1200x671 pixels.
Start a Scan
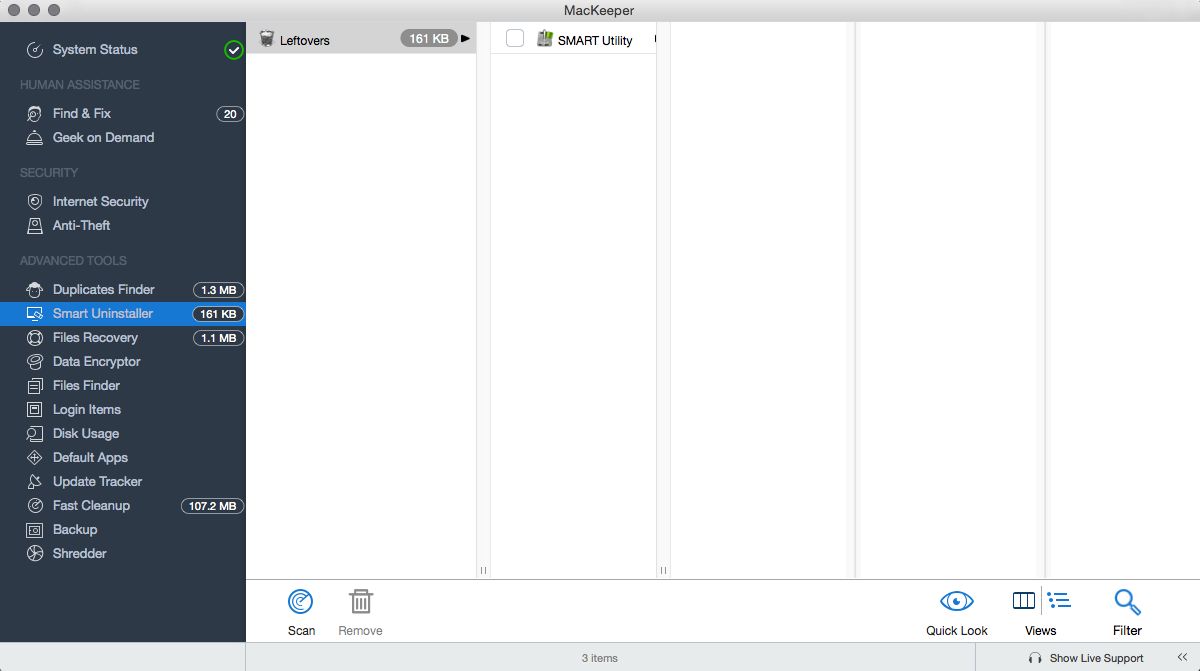pyautogui.click(x=301, y=612)
